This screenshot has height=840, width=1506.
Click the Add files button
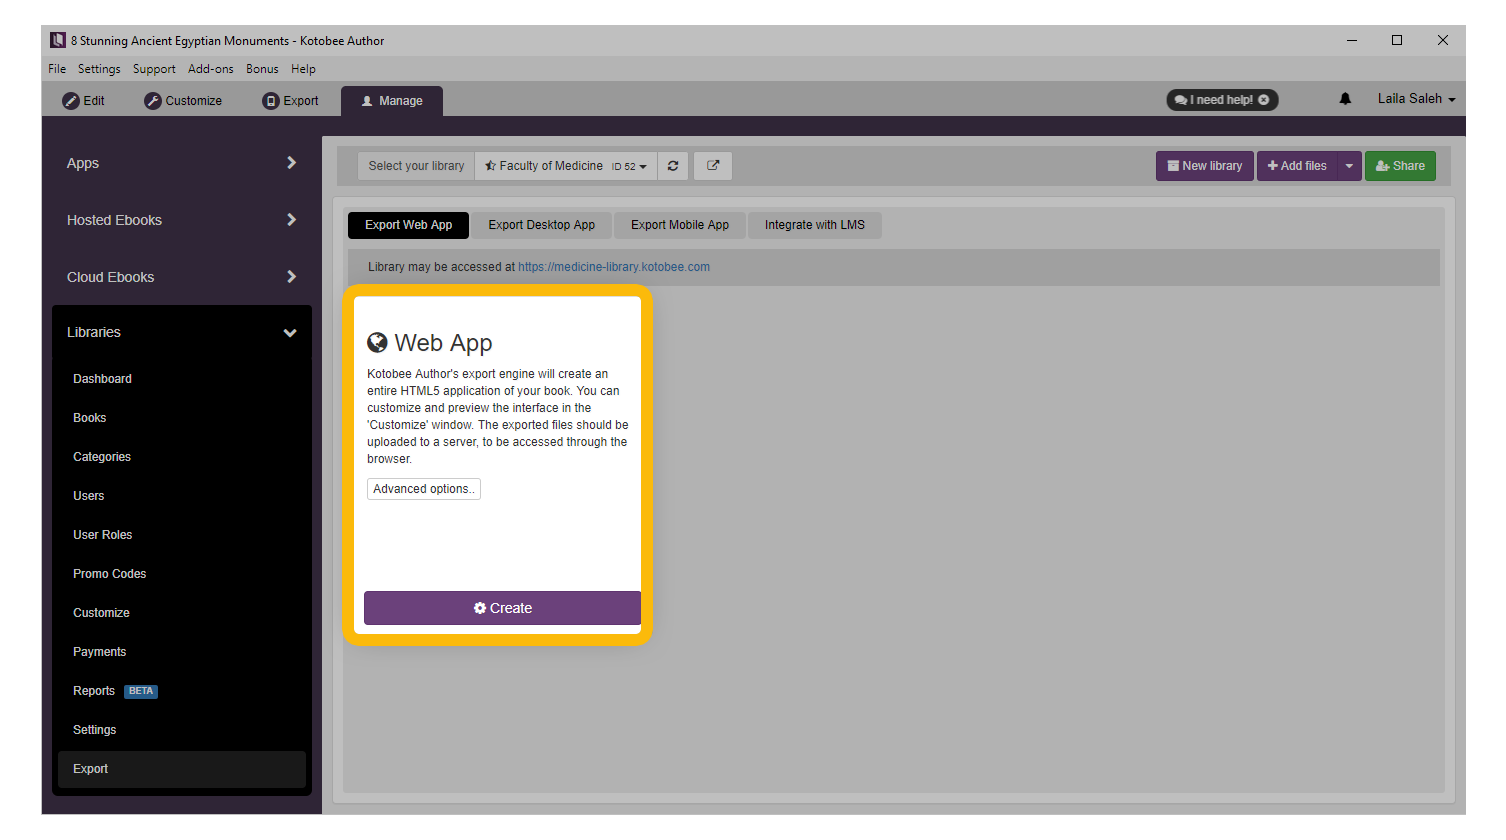pyautogui.click(x=1297, y=166)
